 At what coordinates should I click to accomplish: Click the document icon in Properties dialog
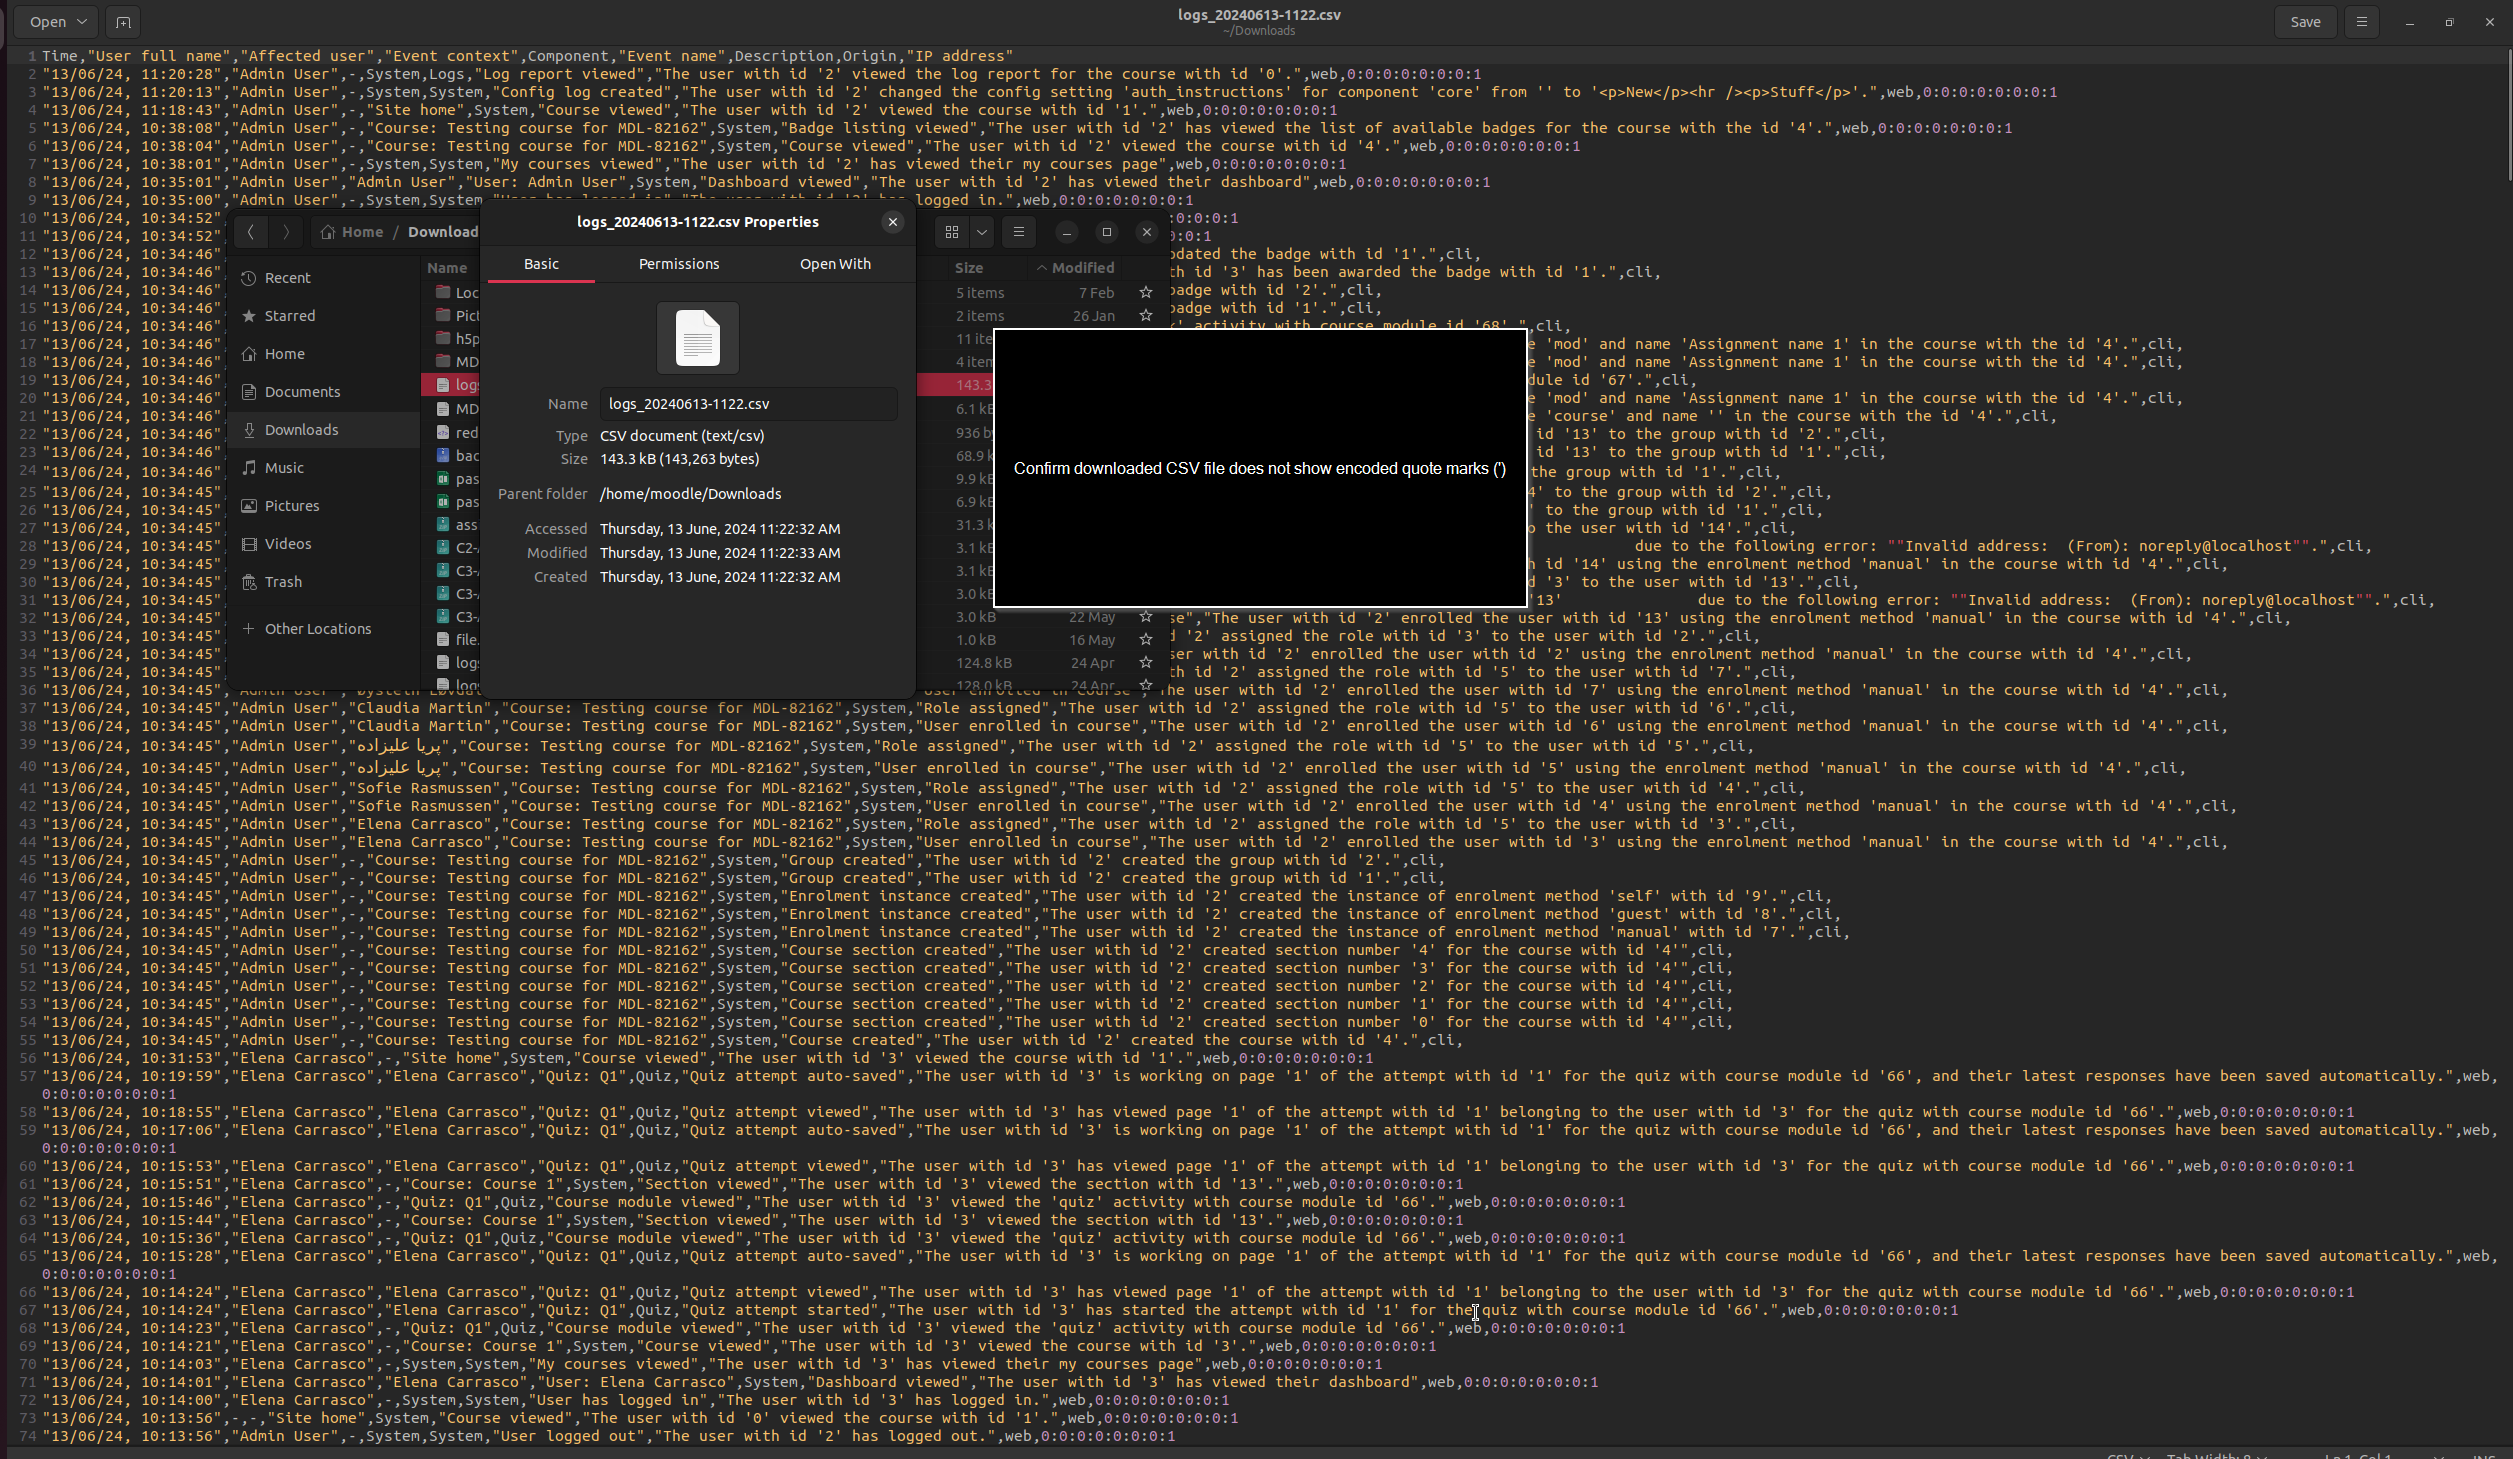698,338
